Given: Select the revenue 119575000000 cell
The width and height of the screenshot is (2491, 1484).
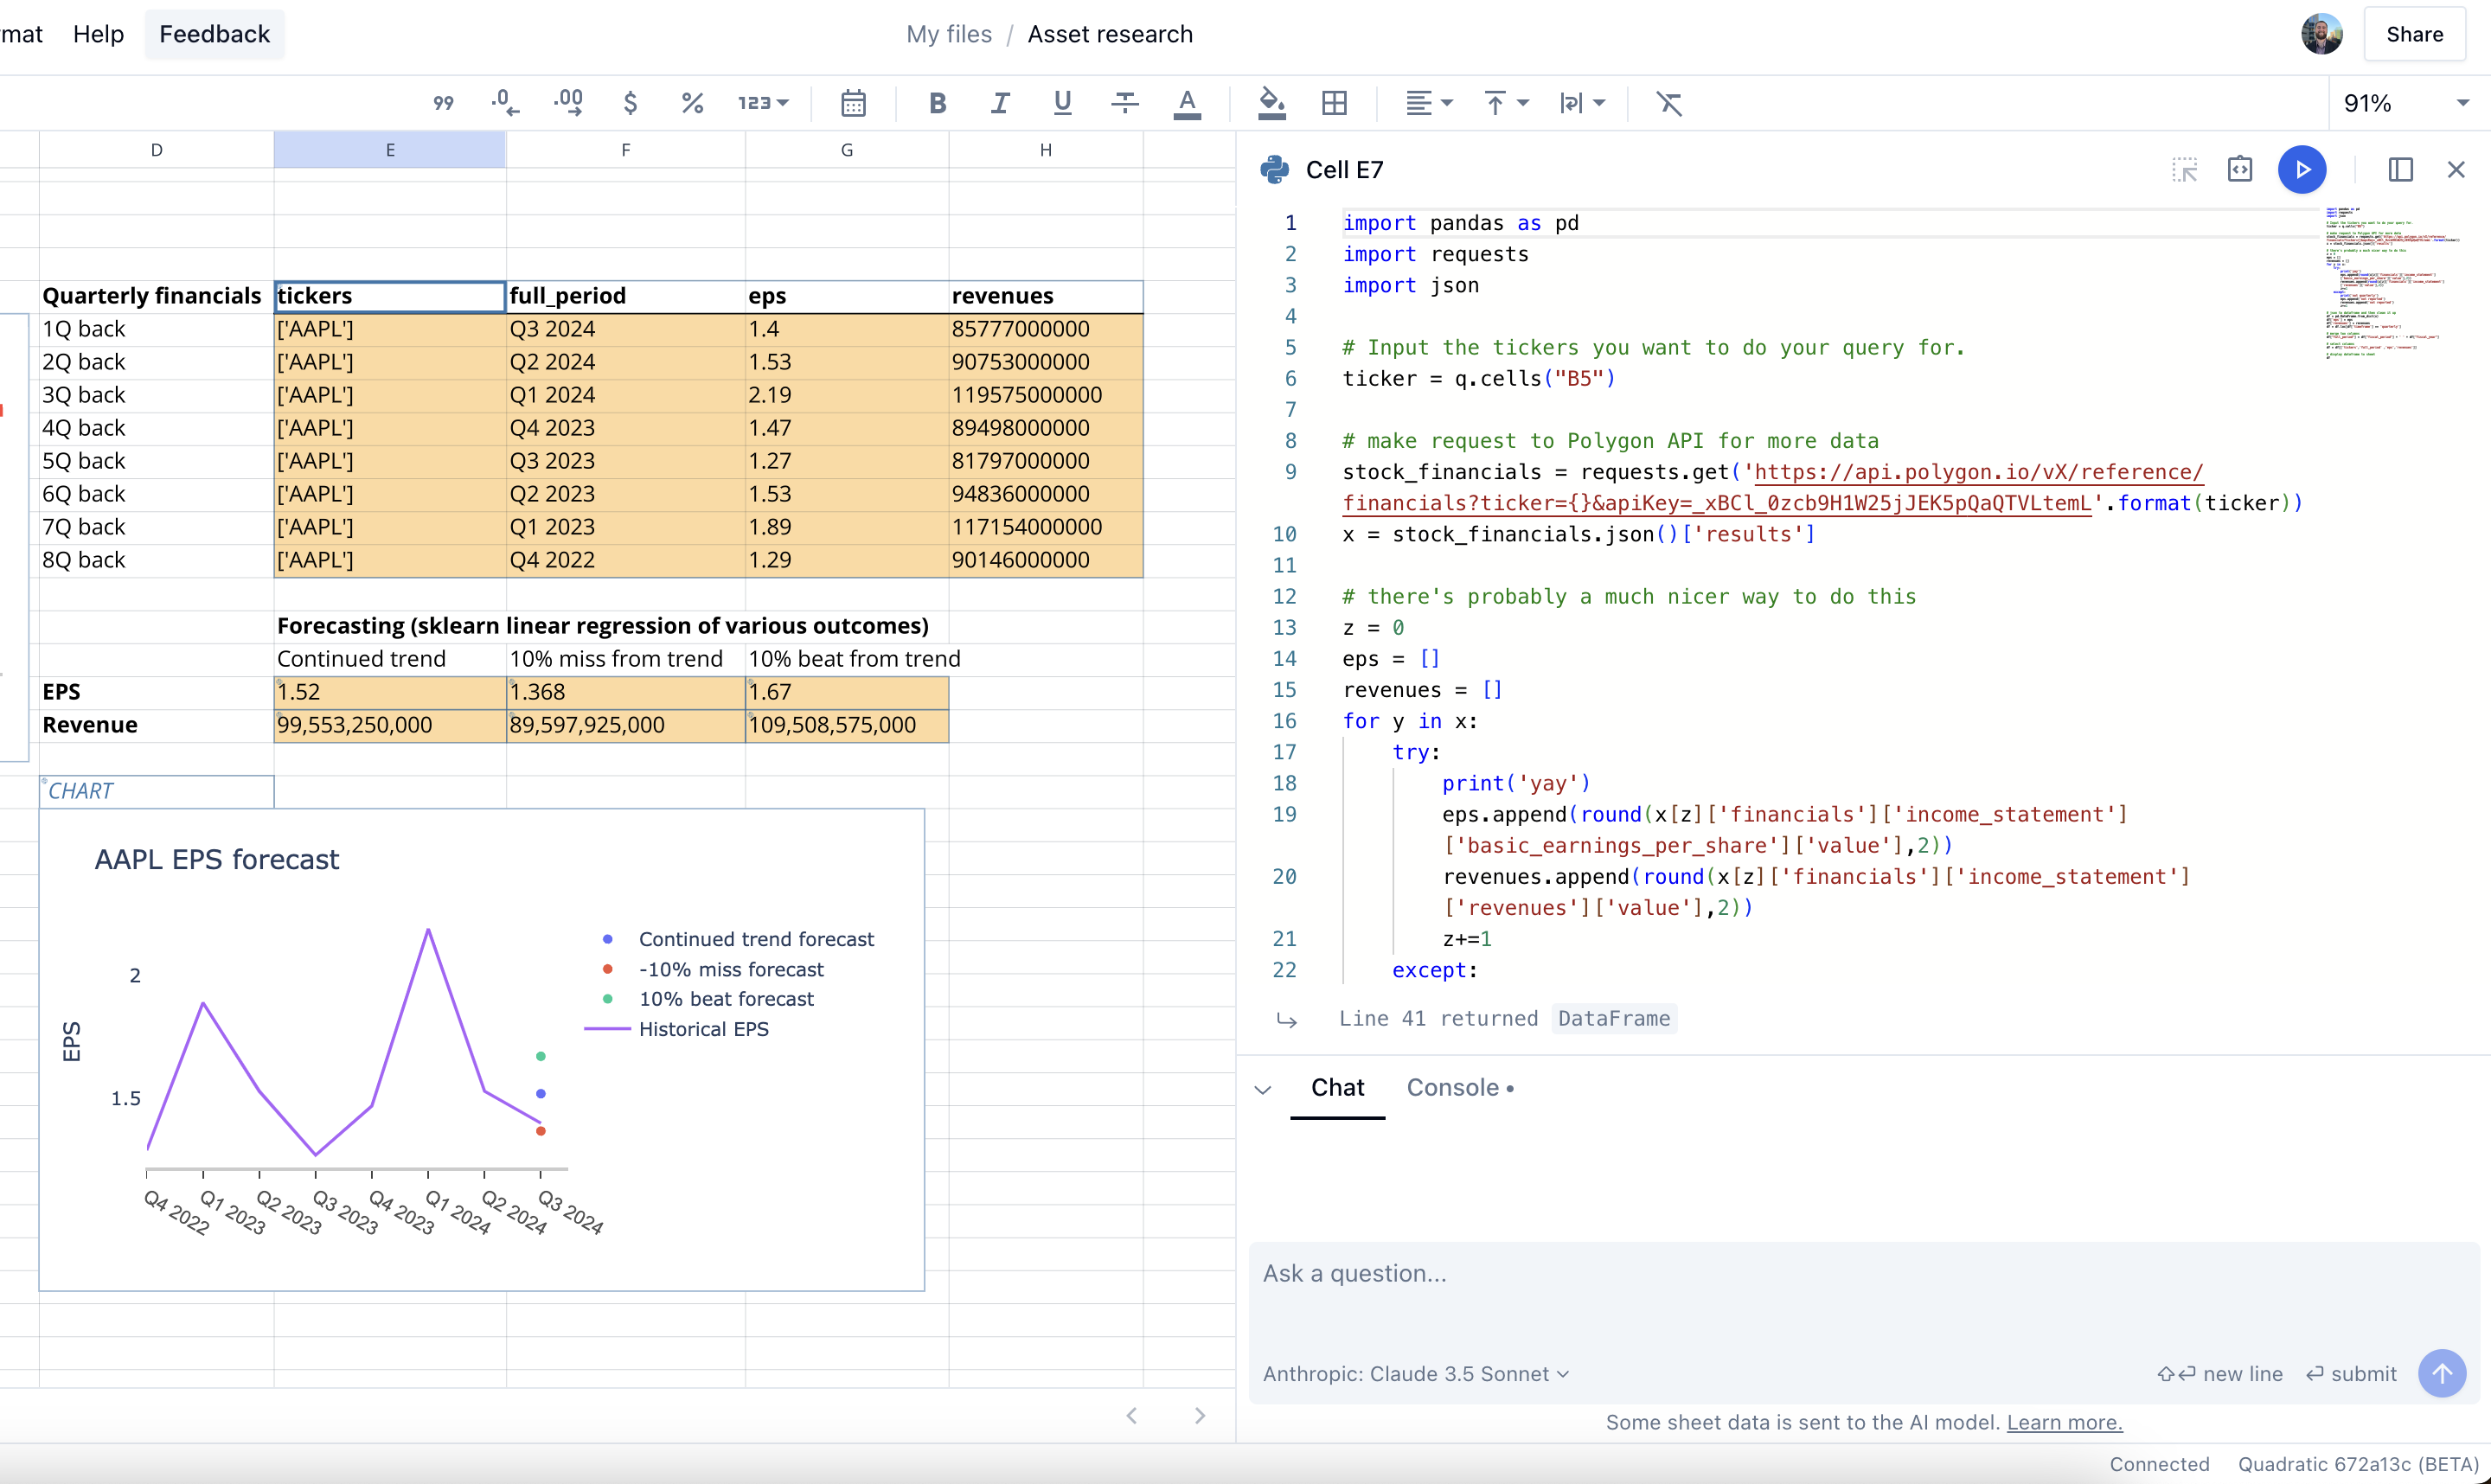Looking at the screenshot, I should point(1046,395).
